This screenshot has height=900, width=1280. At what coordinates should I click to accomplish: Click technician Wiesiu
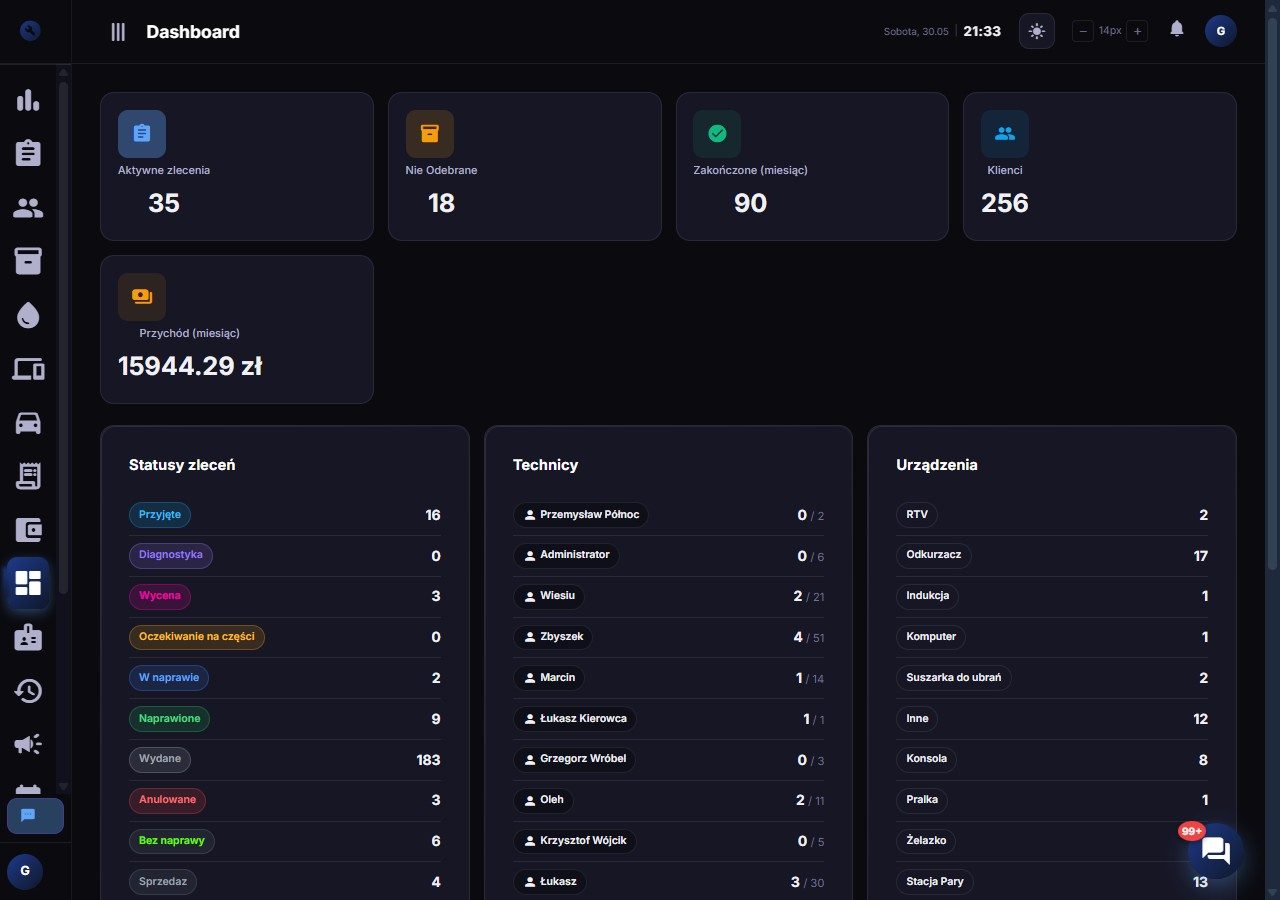click(549, 596)
